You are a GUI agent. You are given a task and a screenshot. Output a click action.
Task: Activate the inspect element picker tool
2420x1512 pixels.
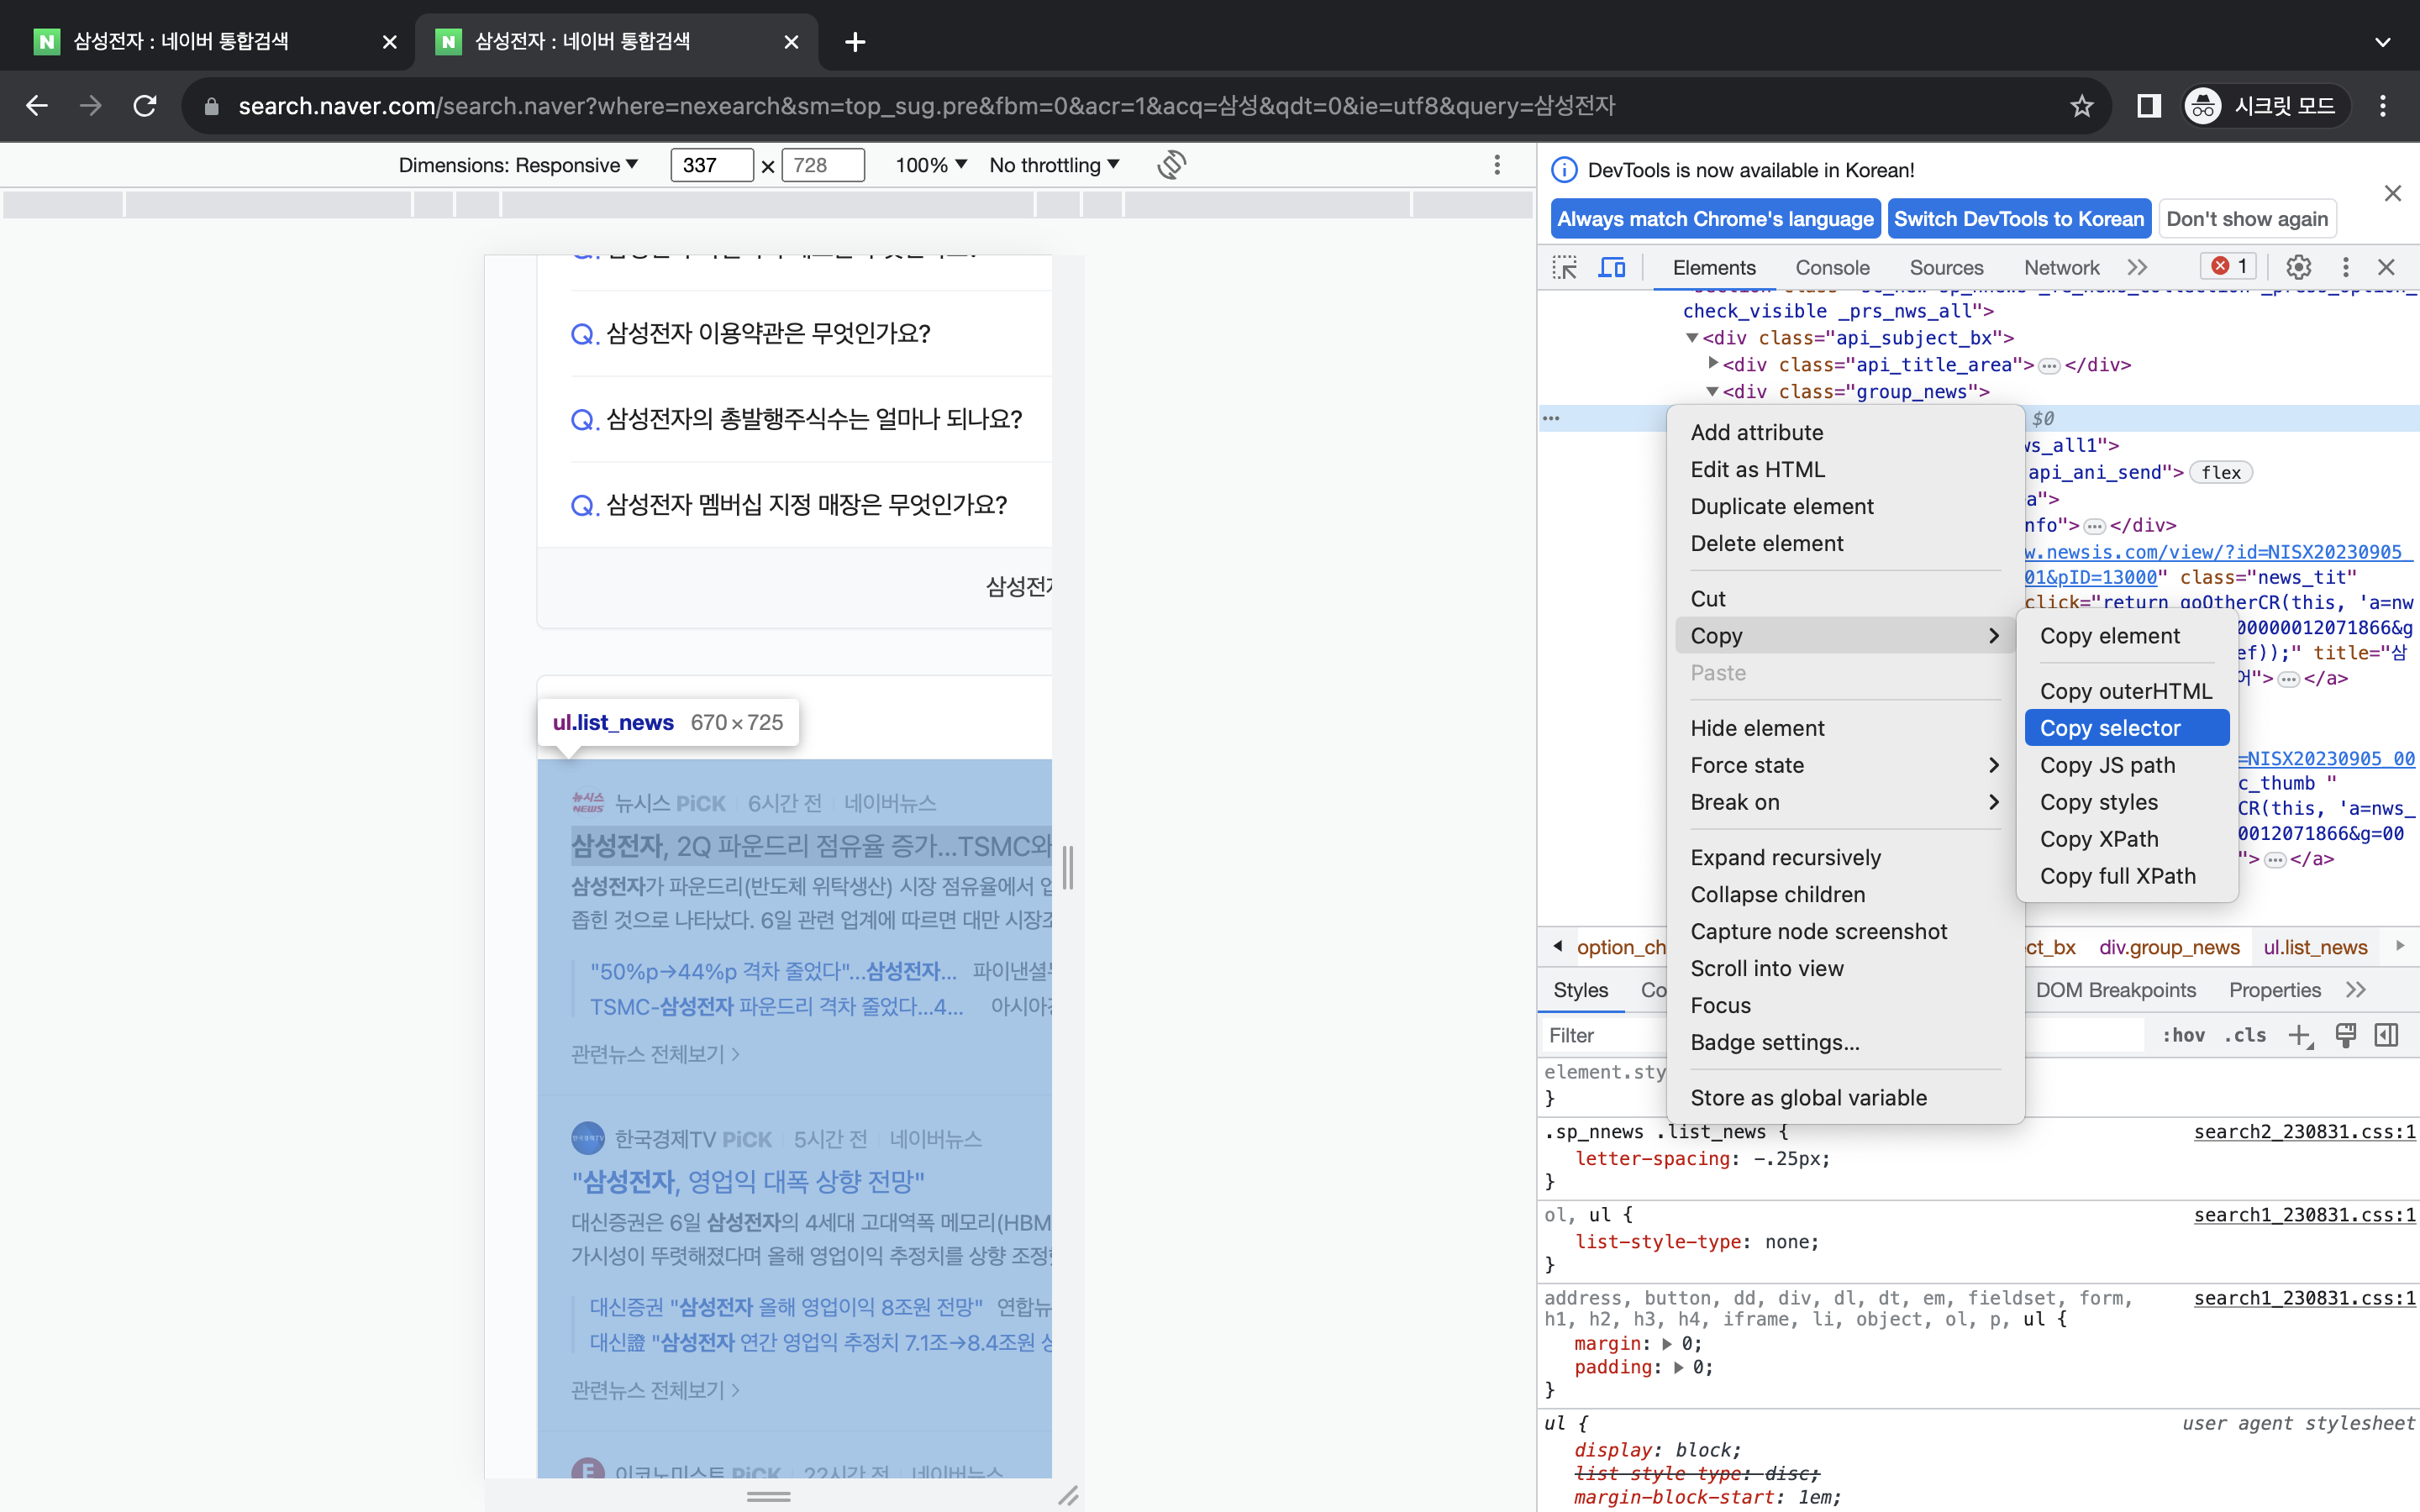tap(1564, 267)
